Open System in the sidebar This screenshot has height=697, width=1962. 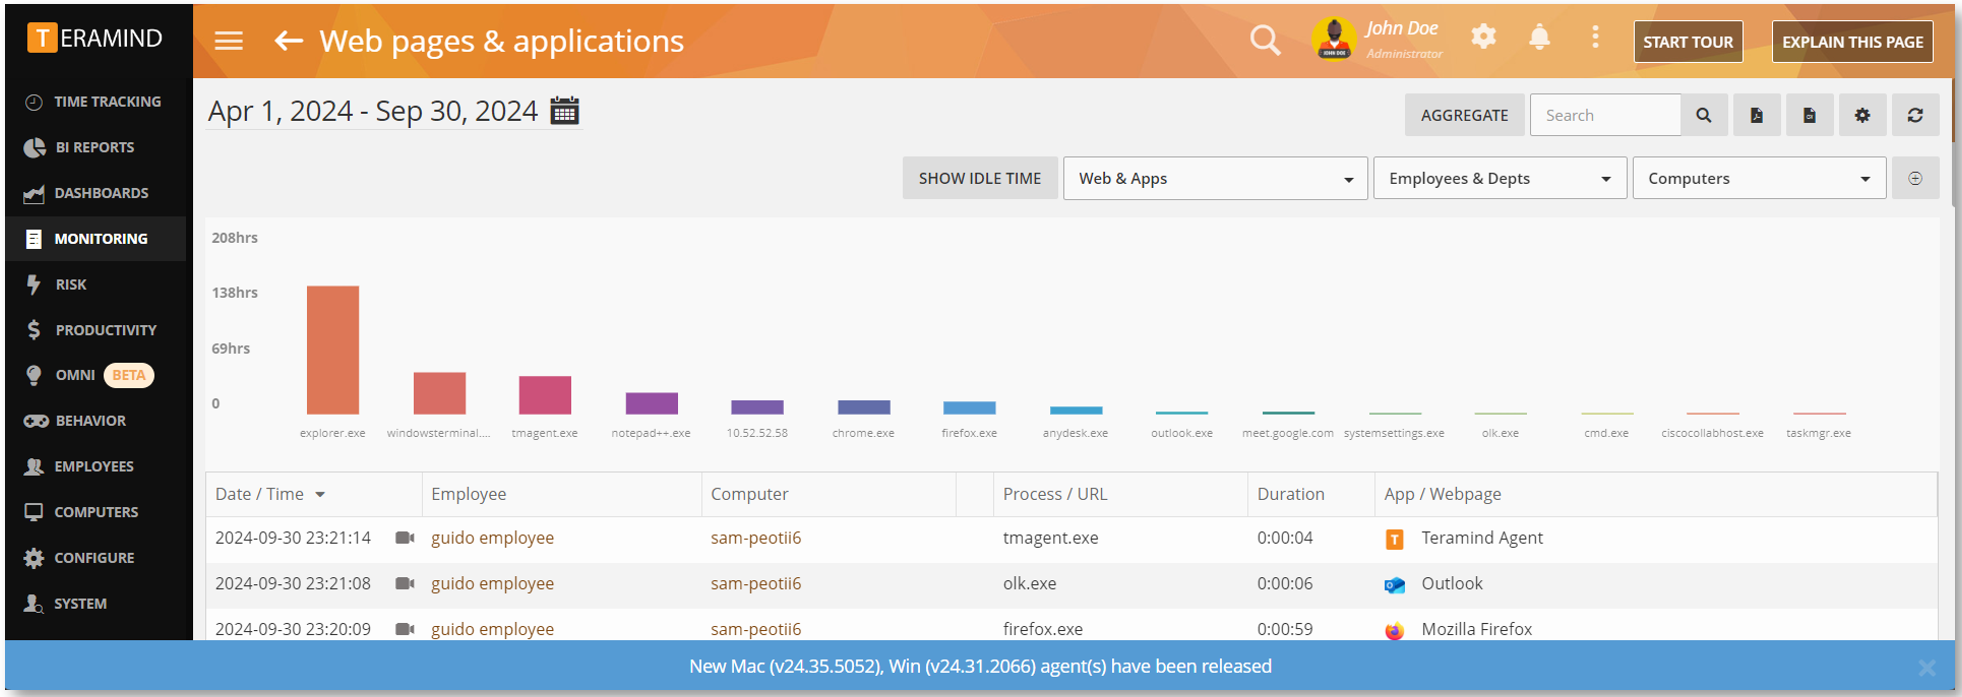click(96, 603)
